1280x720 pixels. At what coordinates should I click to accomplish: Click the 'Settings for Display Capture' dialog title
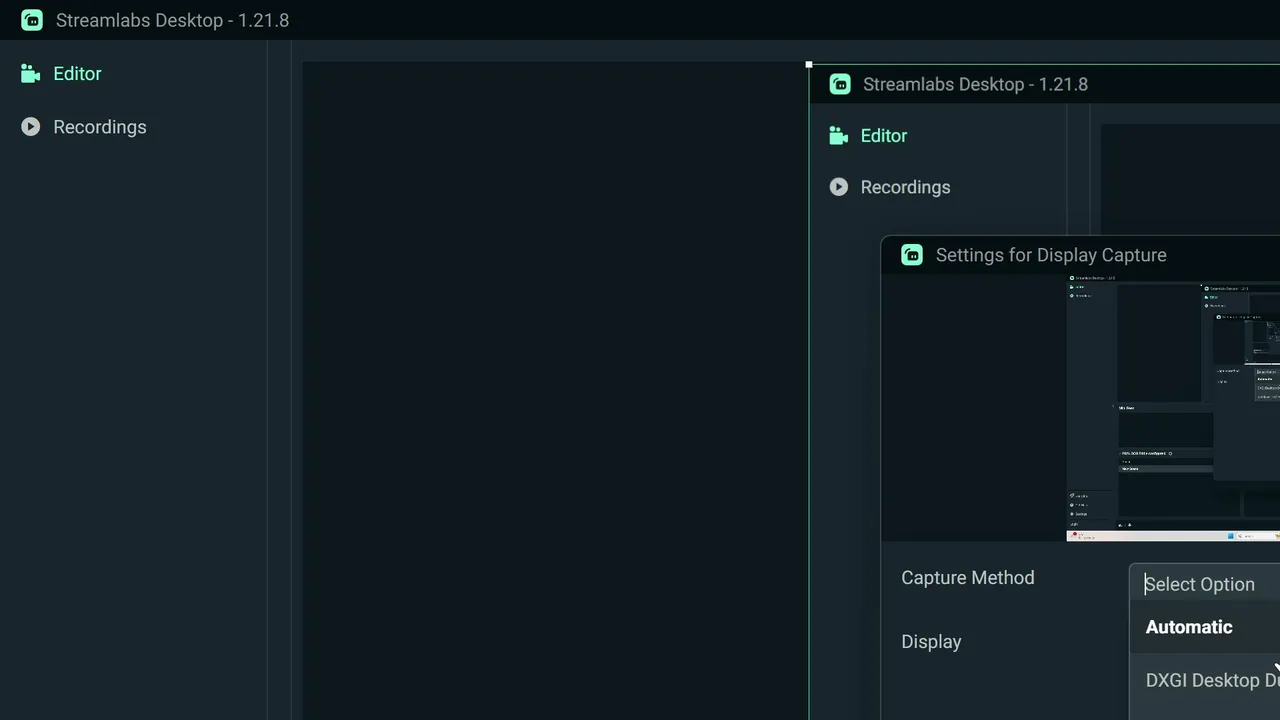pyautogui.click(x=1051, y=255)
